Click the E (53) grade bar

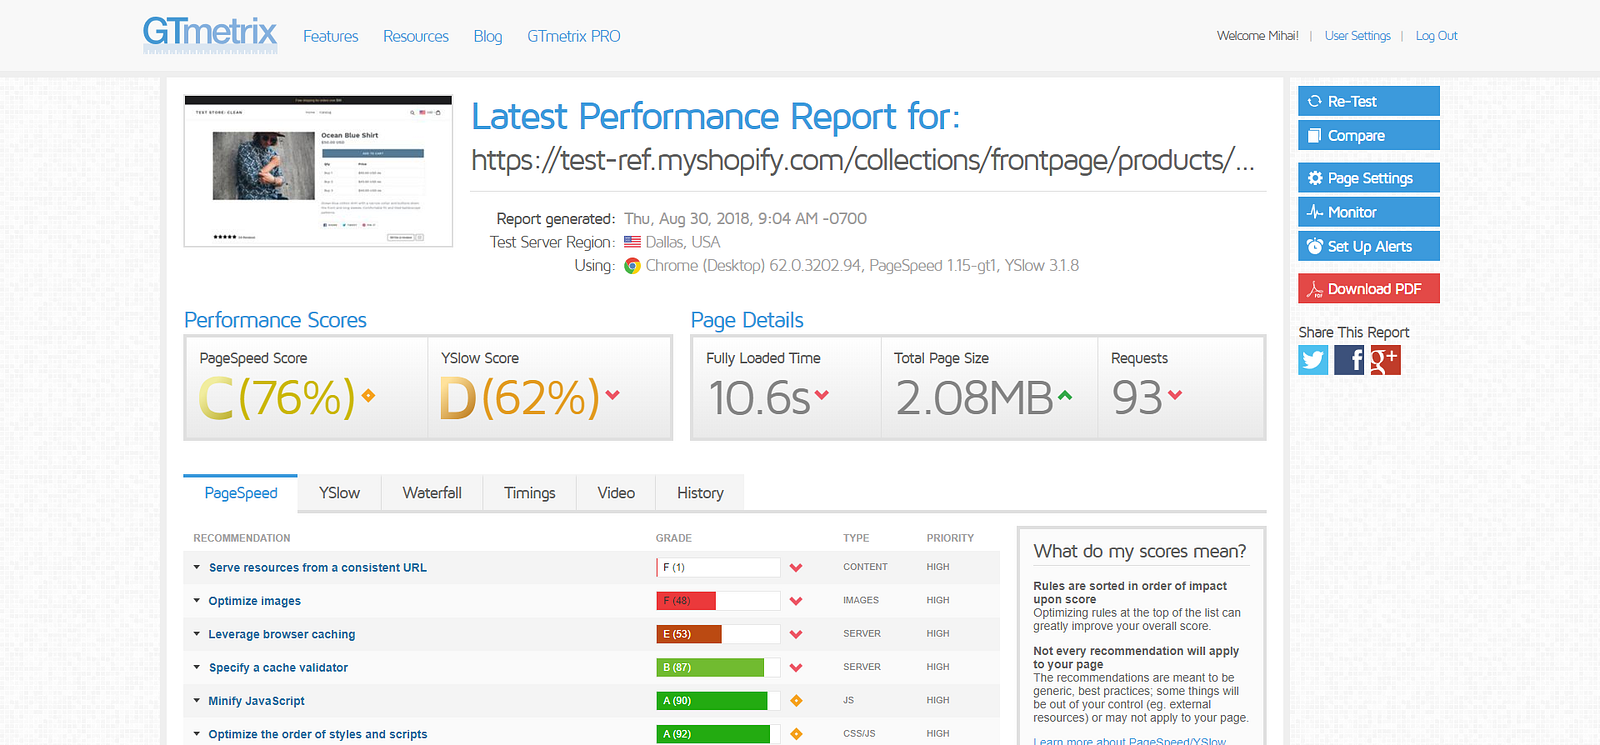click(718, 634)
